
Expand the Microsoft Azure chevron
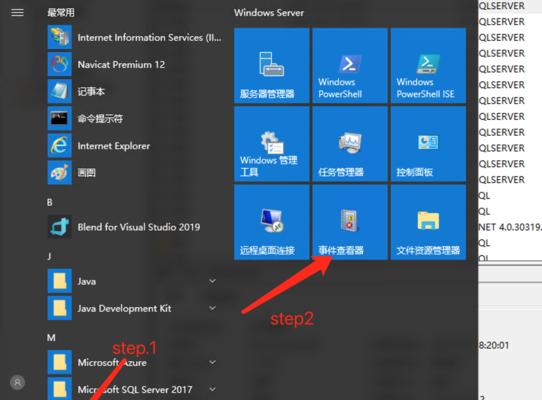(213, 362)
